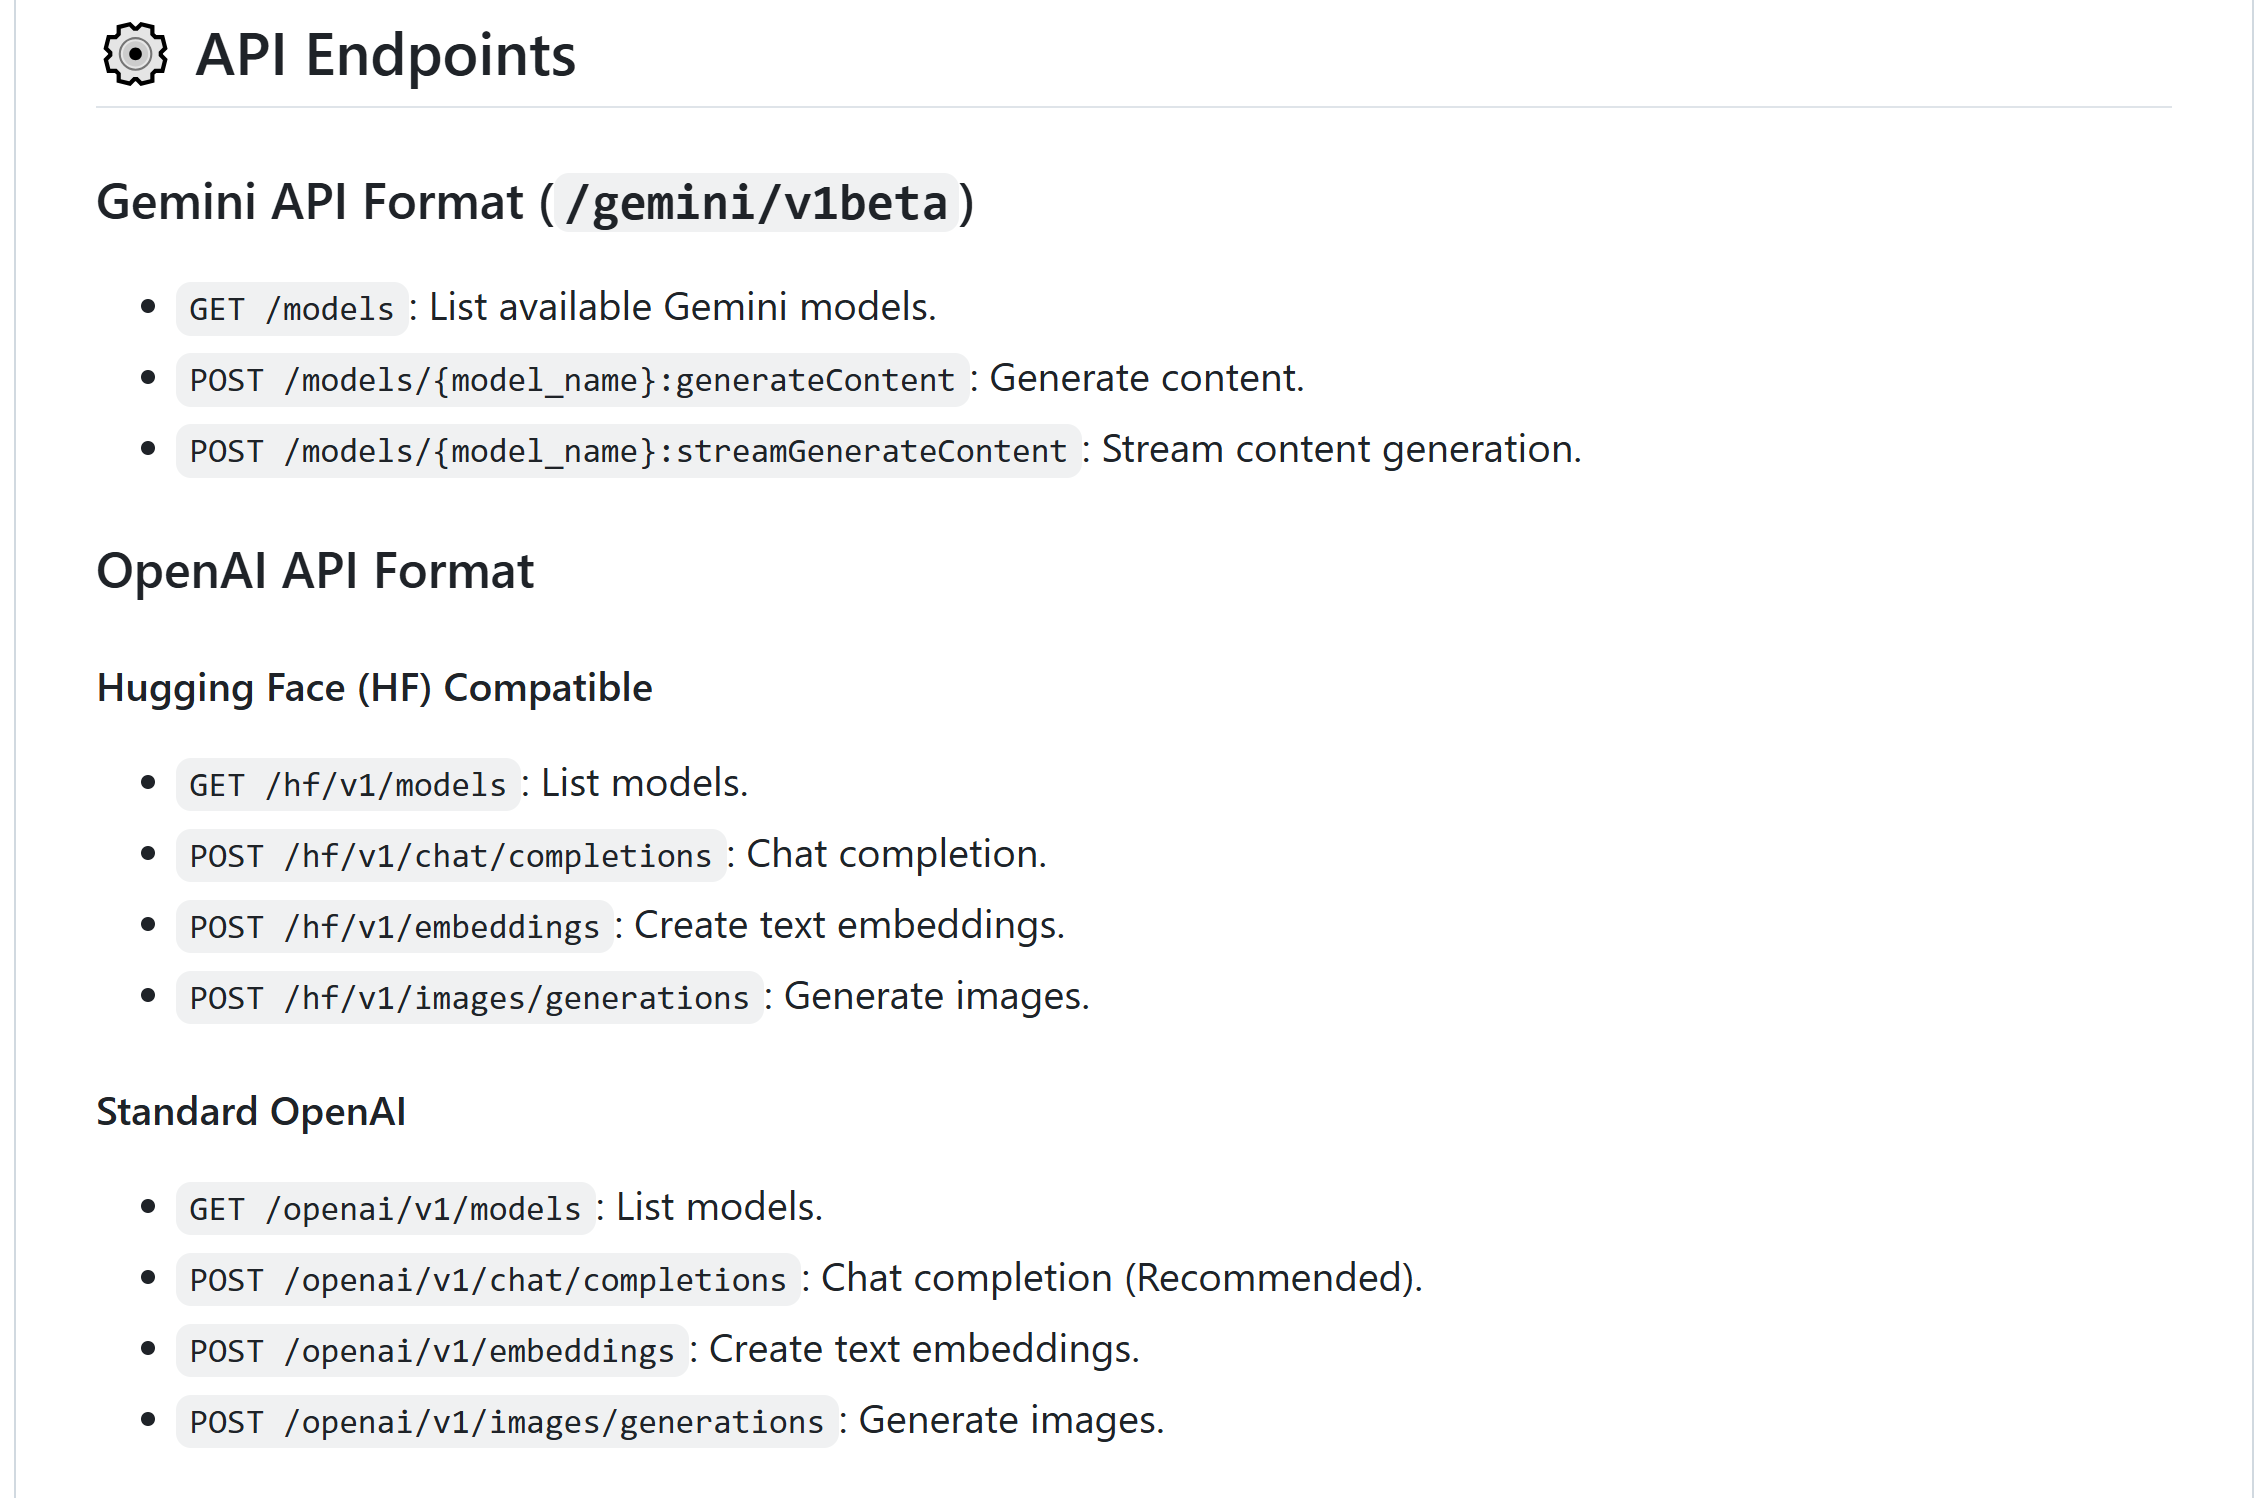This screenshot has height=1498, width=2258.
Task: Click 'List available Gemini models.' text
Action: click(682, 307)
